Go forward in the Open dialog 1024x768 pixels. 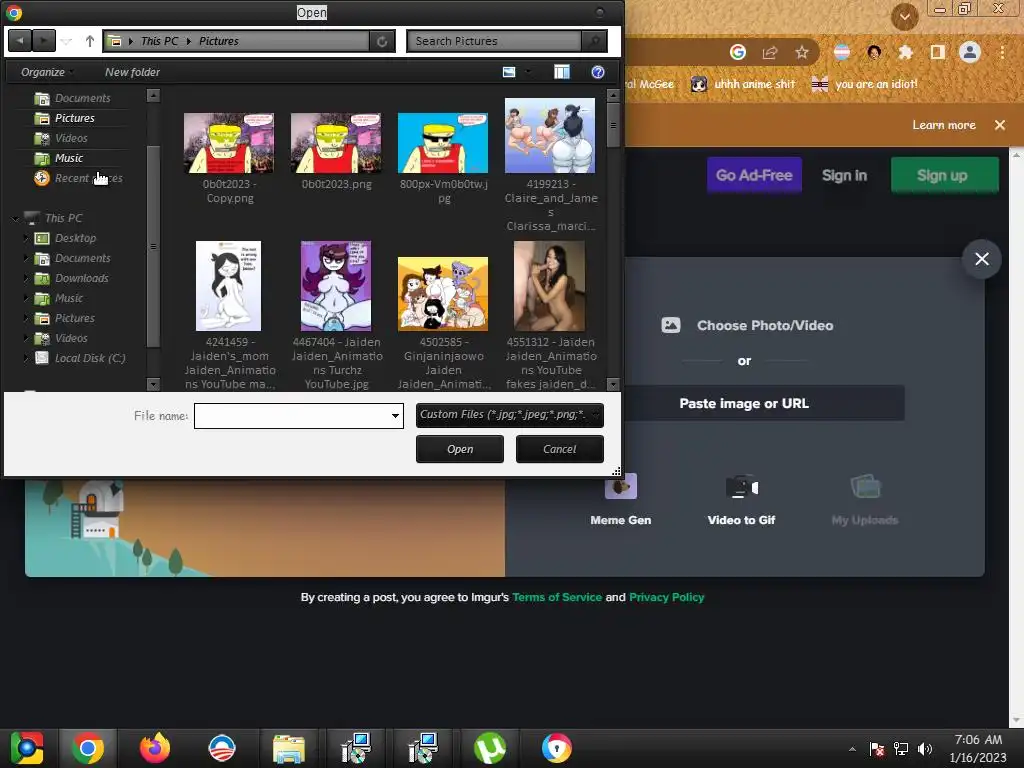click(43, 41)
